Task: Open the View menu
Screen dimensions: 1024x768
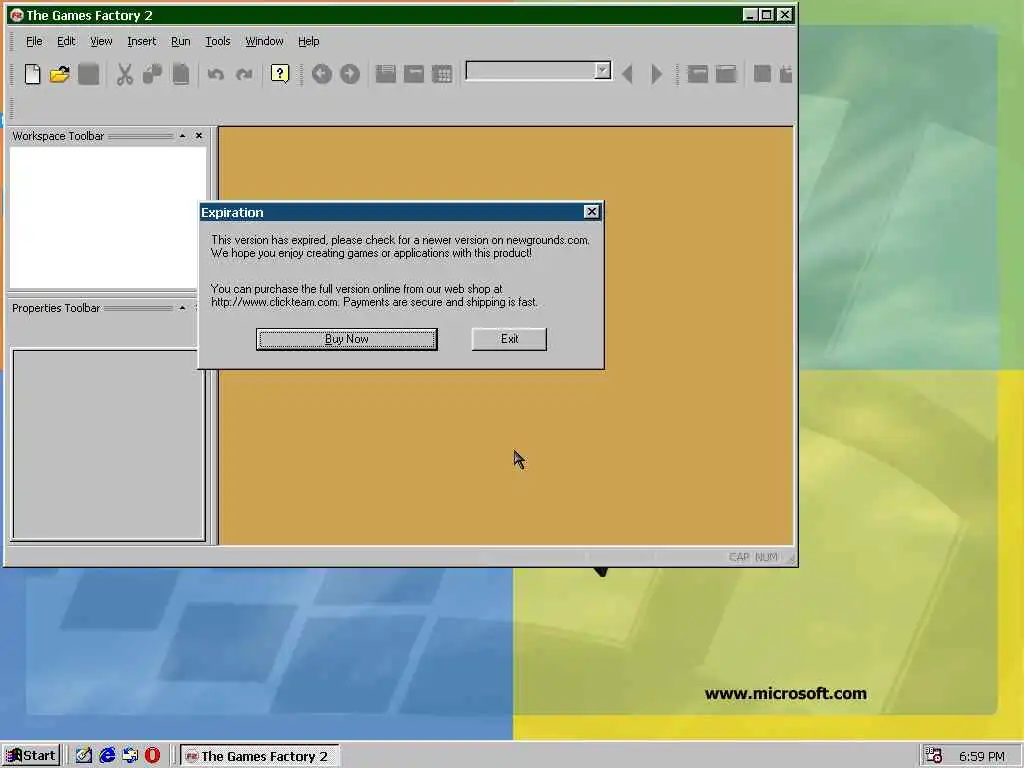Action: click(101, 41)
